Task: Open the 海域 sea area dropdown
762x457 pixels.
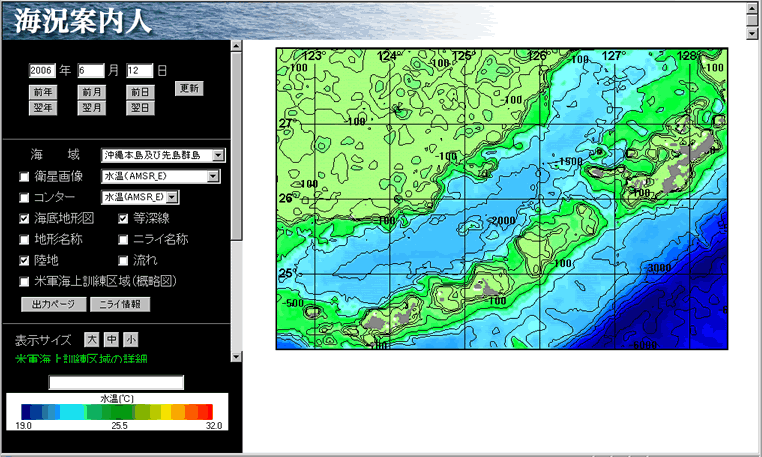Action: [x=163, y=155]
